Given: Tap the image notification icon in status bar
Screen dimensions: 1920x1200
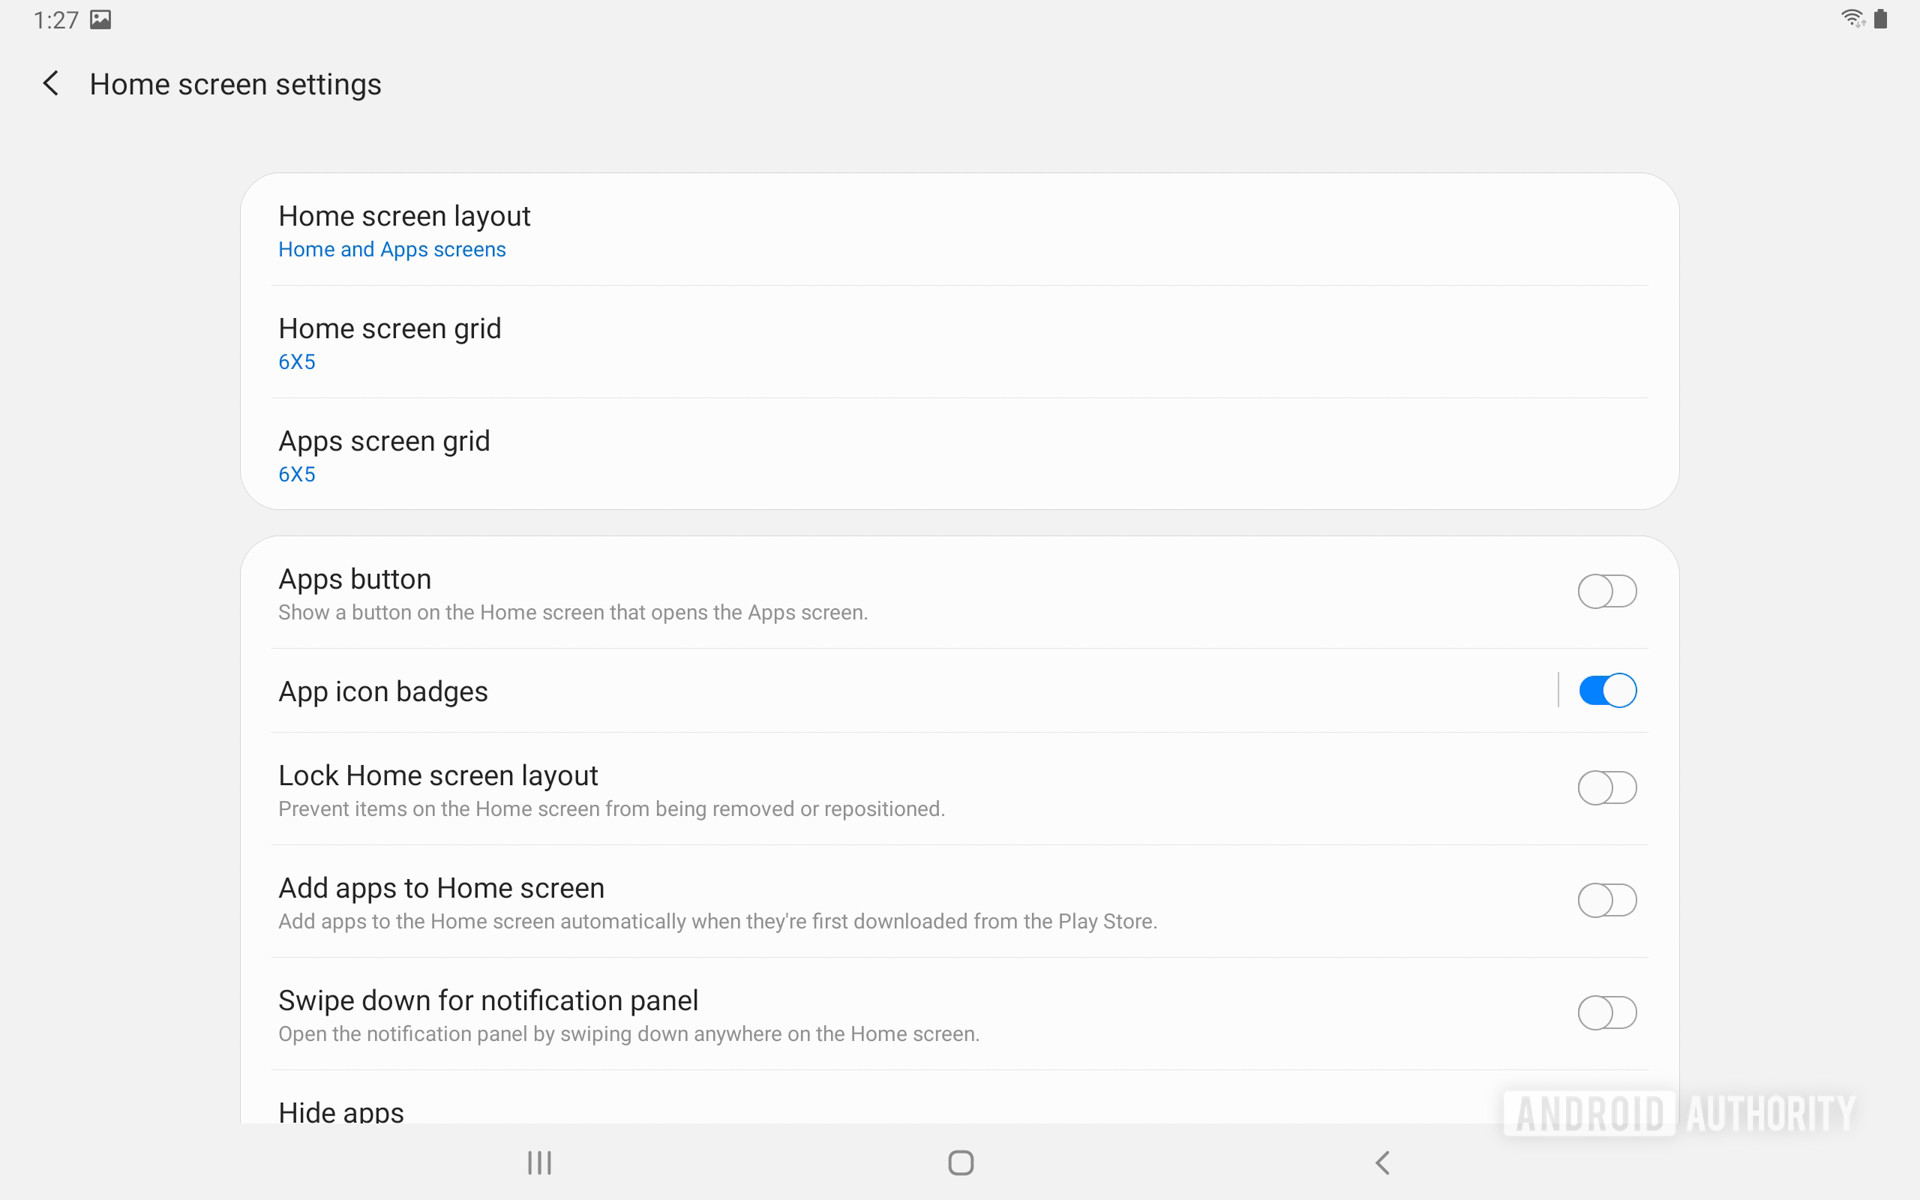Looking at the screenshot, I should pyautogui.click(x=101, y=20).
